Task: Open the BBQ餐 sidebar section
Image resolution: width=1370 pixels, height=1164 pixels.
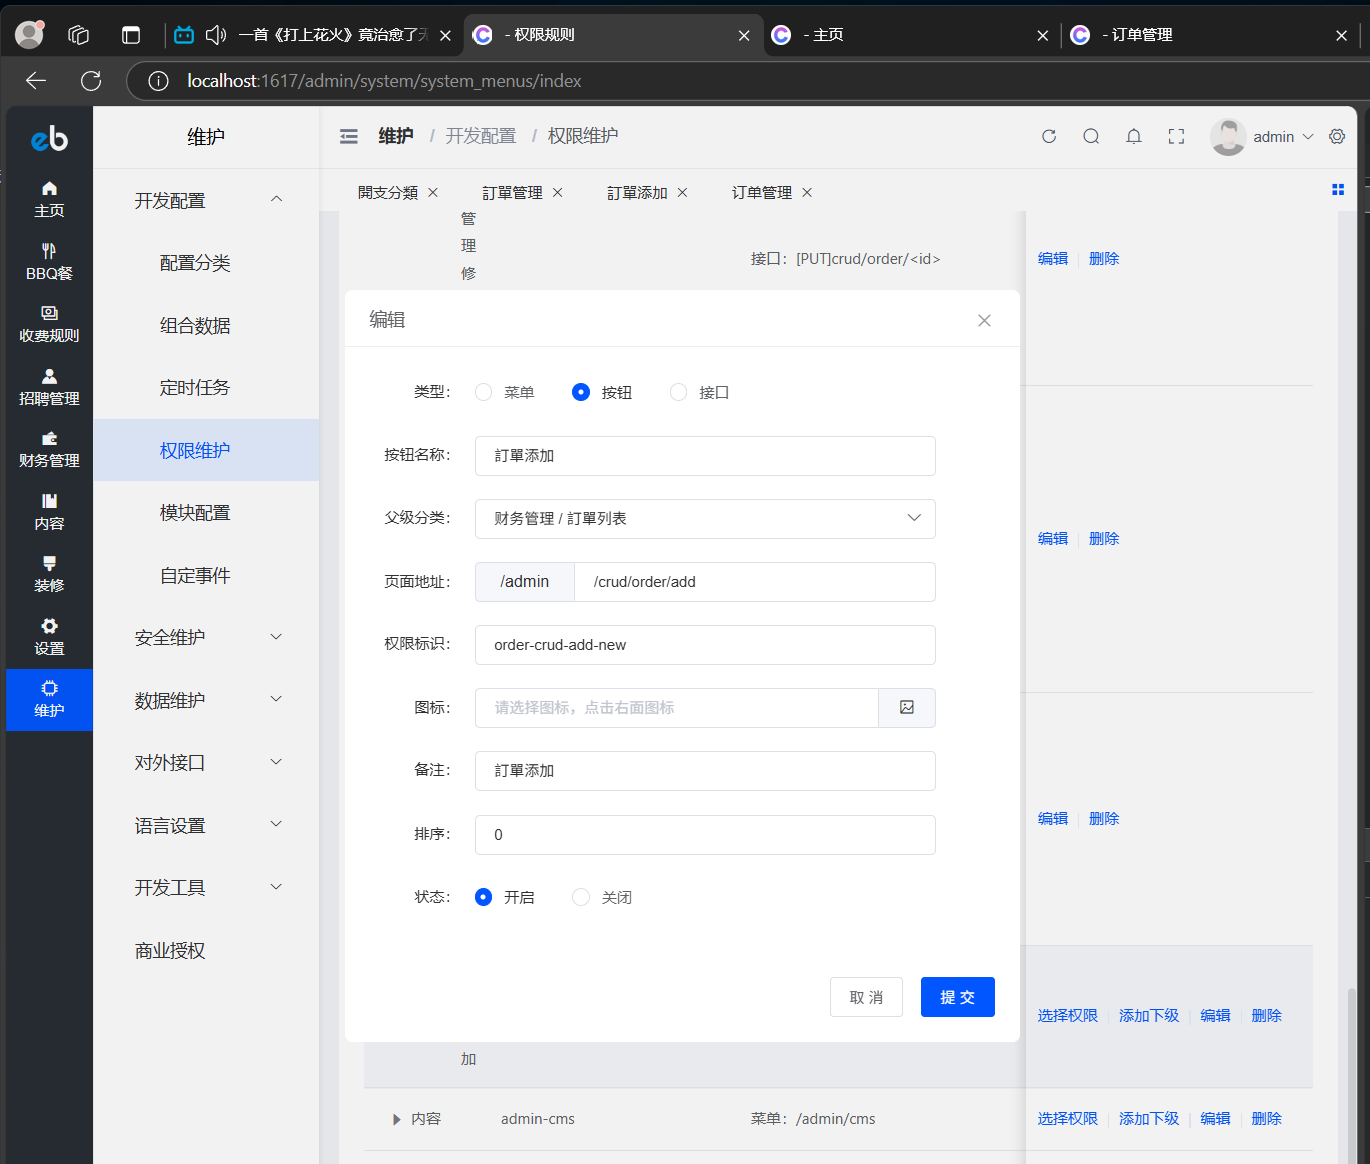Action: pos(49,262)
